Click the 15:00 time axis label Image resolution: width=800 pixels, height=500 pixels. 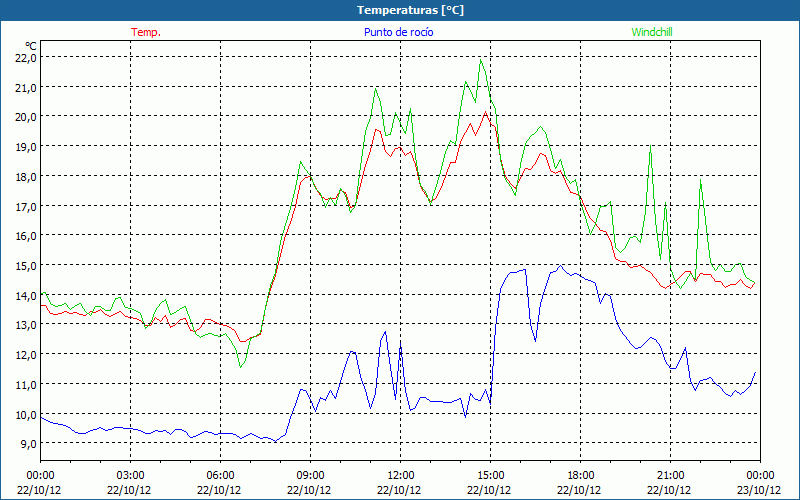490,476
